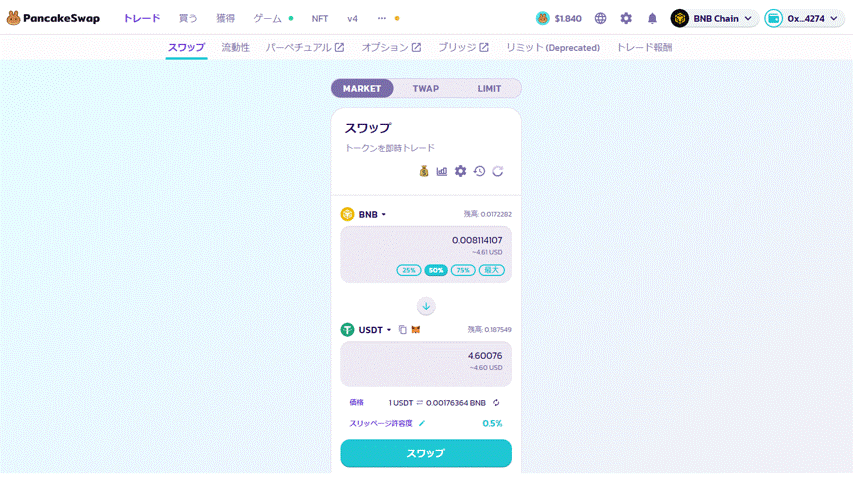Click the price text 1 USDT = 0.00176364 BNB
The image size is (853, 480).
(437, 403)
